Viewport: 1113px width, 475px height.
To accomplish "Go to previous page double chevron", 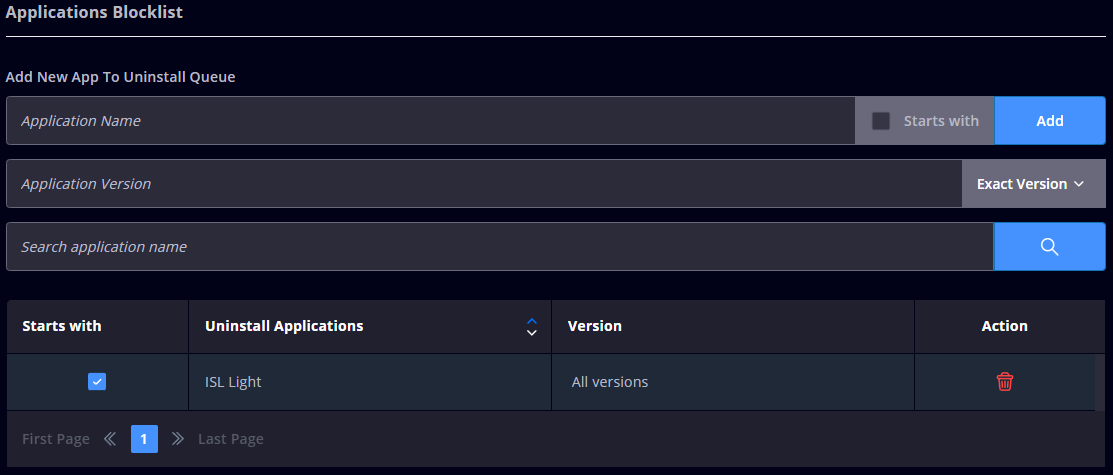I will click(x=110, y=439).
